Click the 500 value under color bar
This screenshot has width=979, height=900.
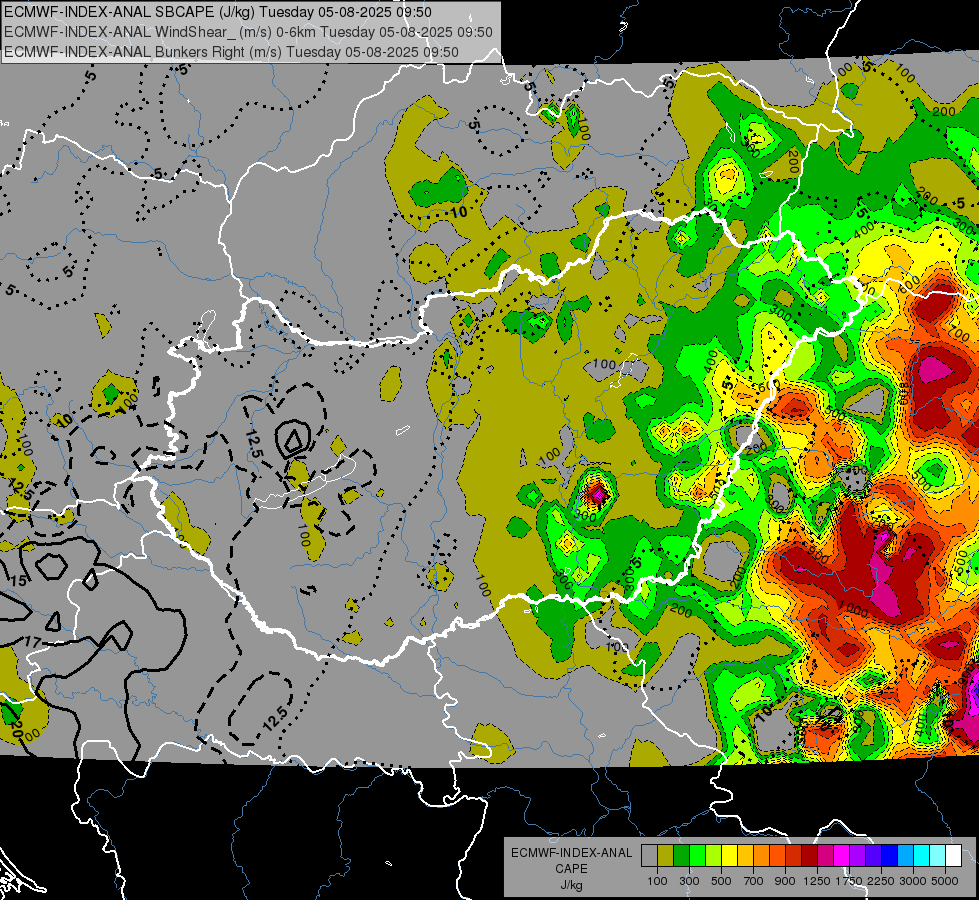pos(721,881)
